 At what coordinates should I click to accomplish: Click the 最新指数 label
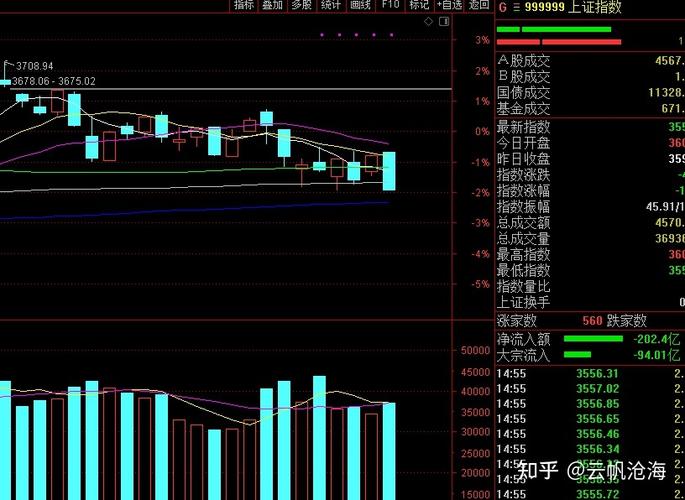point(523,127)
